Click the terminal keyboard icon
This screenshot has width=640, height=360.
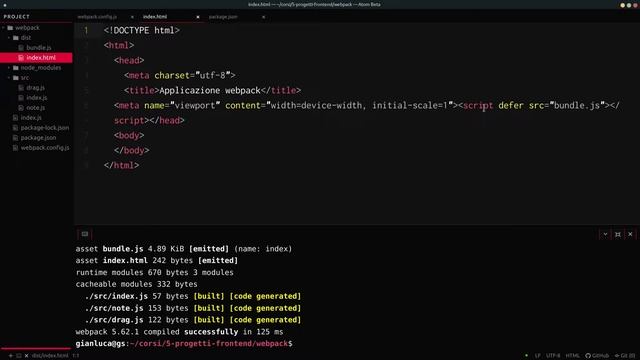(x=84, y=234)
